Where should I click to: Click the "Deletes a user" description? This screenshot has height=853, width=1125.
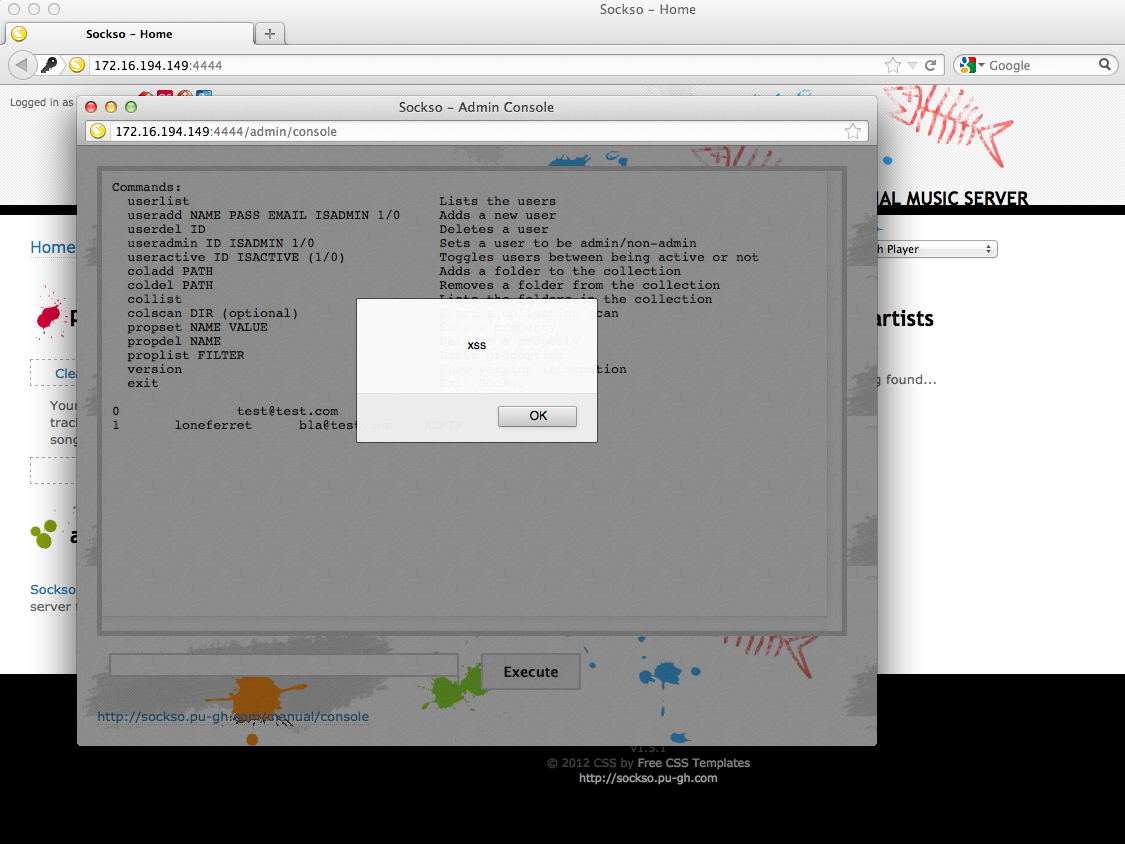[494, 230]
